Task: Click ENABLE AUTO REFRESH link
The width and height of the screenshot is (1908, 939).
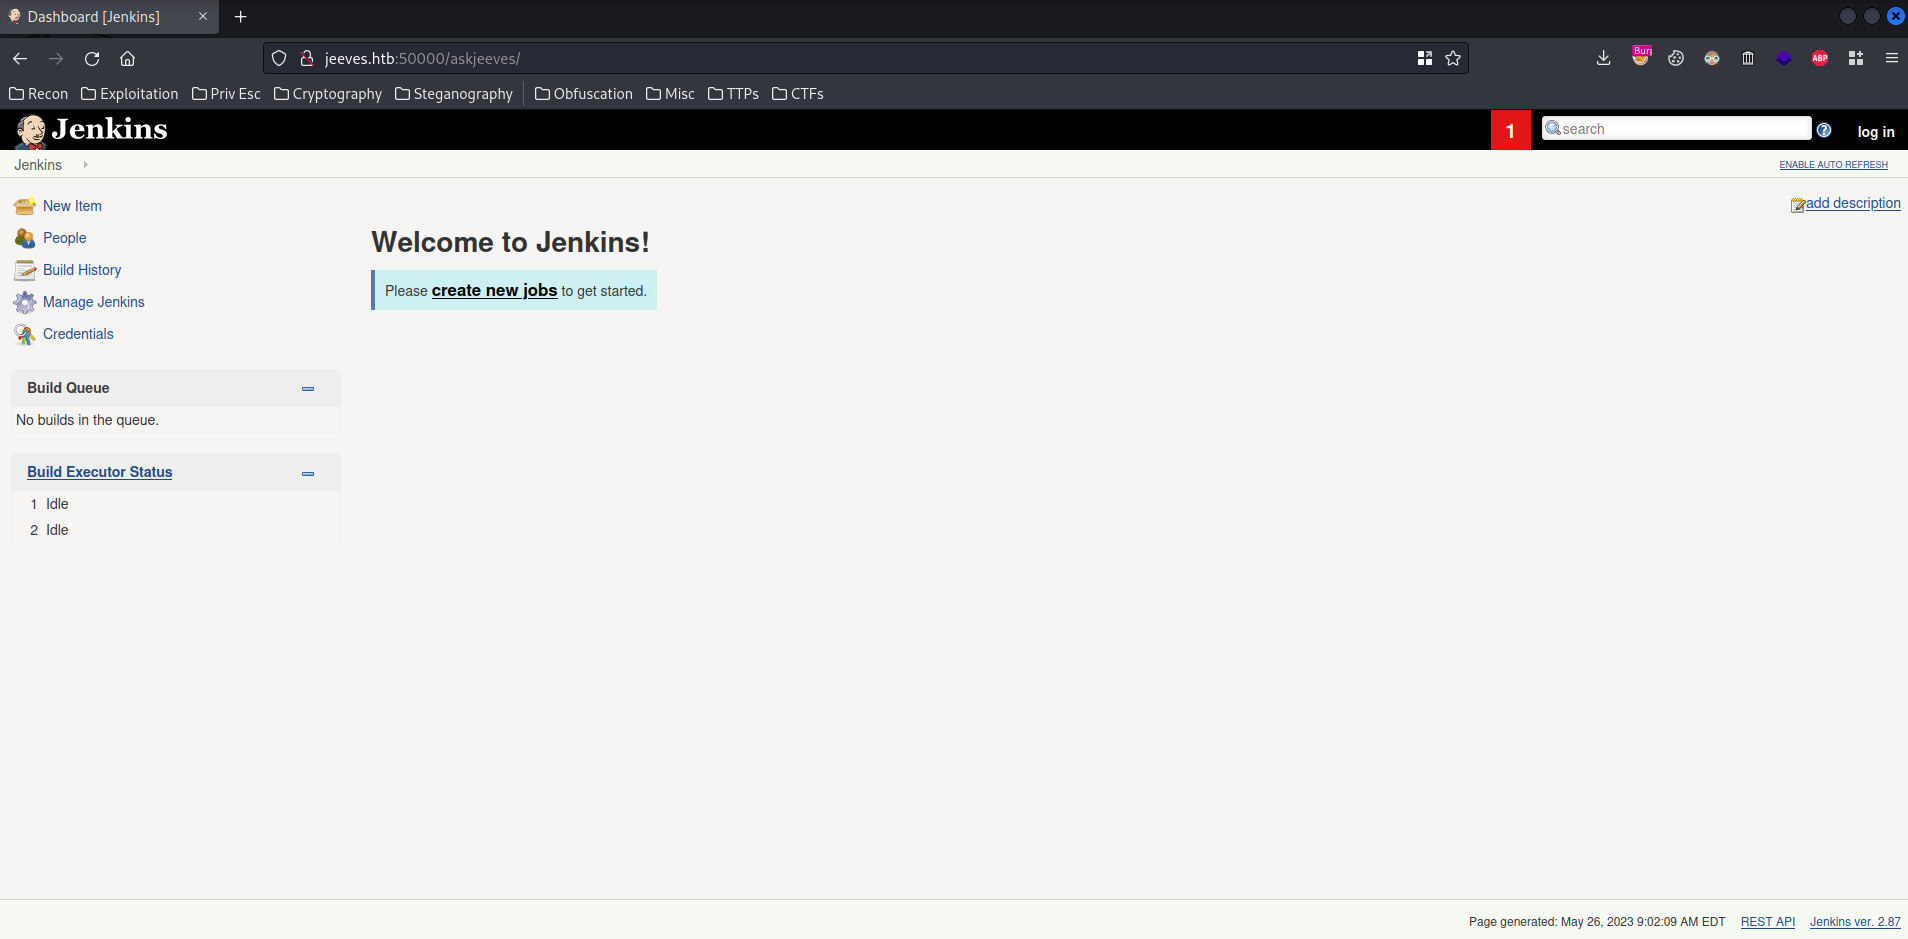Action: 1833,165
